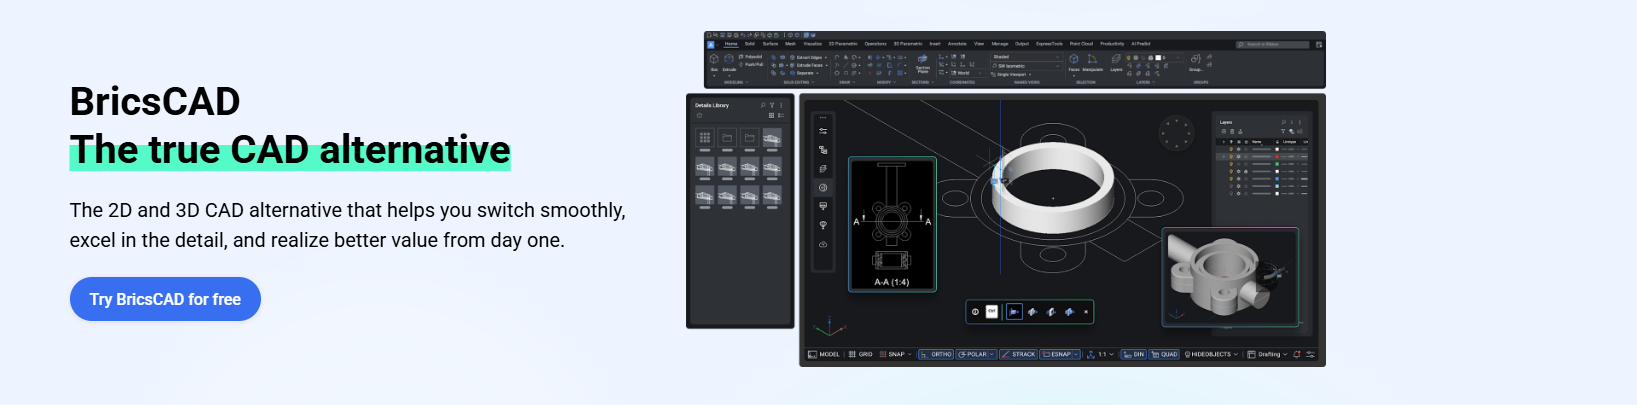Click the Group tool in ribbon

click(1196, 62)
